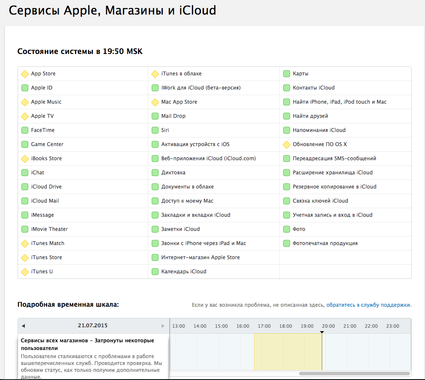The image size is (425, 380).
Task: Click the 17:00 hour label
Action: (x=264, y=326)
